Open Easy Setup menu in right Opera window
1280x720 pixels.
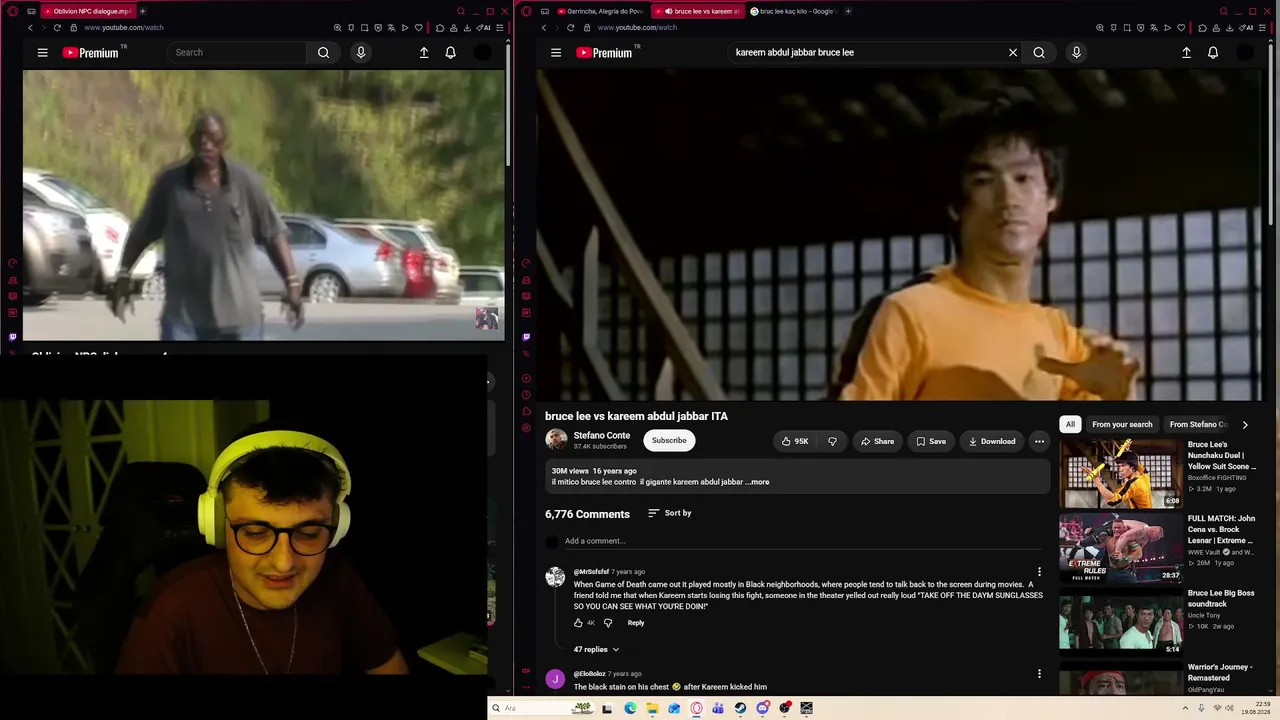pyautogui.click(x=1264, y=28)
